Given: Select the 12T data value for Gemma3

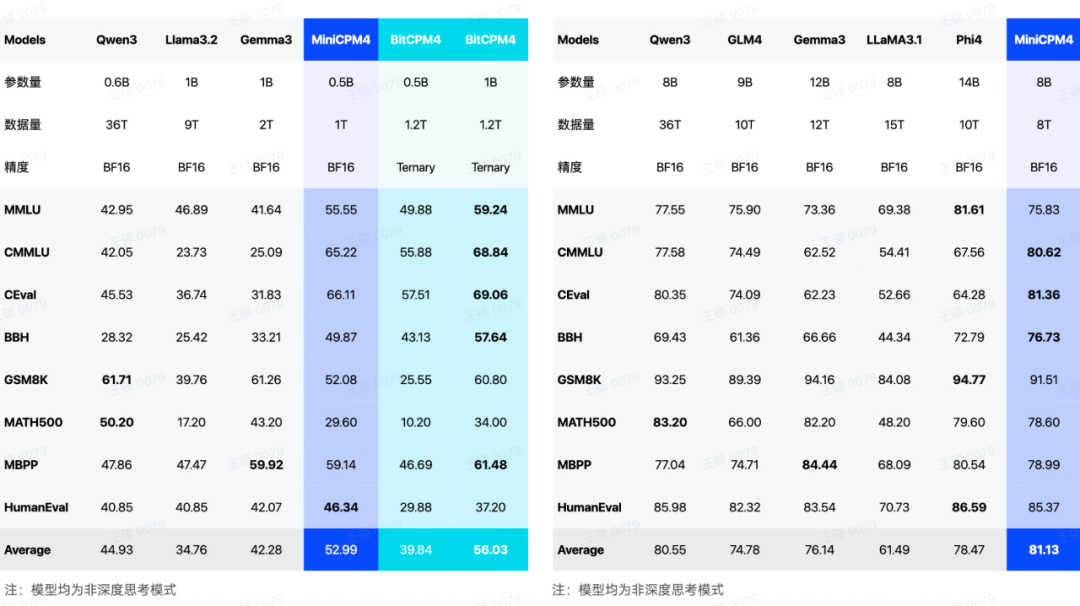Looking at the screenshot, I should 819,125.
